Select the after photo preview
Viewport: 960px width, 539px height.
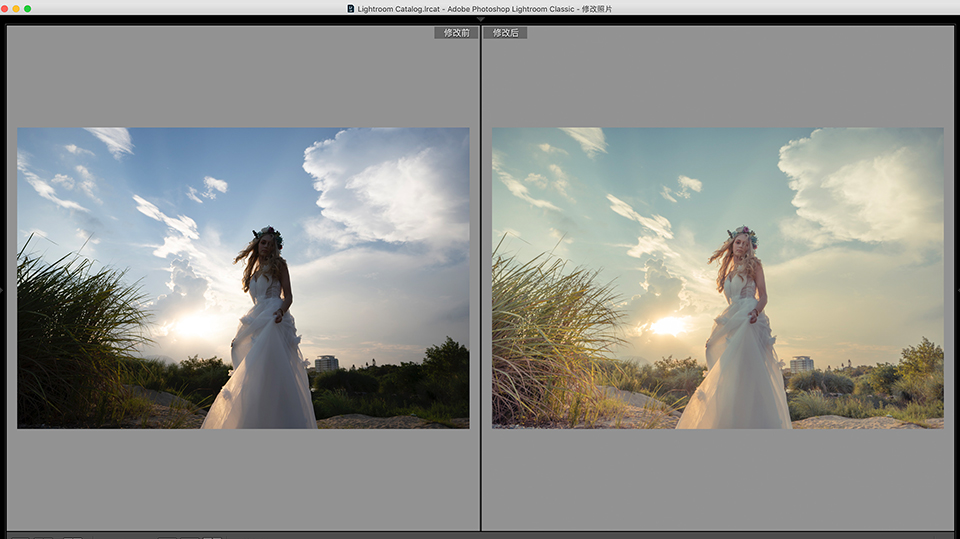pos(718,278)
